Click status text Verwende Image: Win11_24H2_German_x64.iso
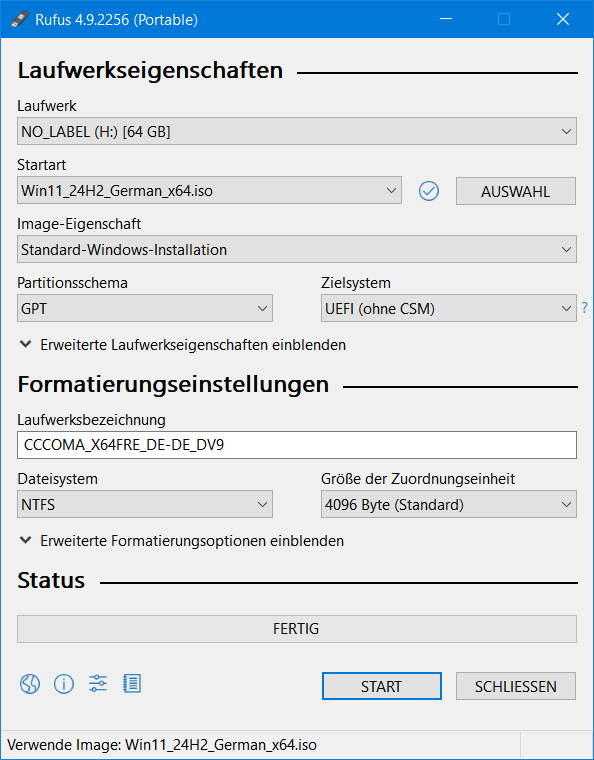The image size is (594, 760). coord(162,745)
